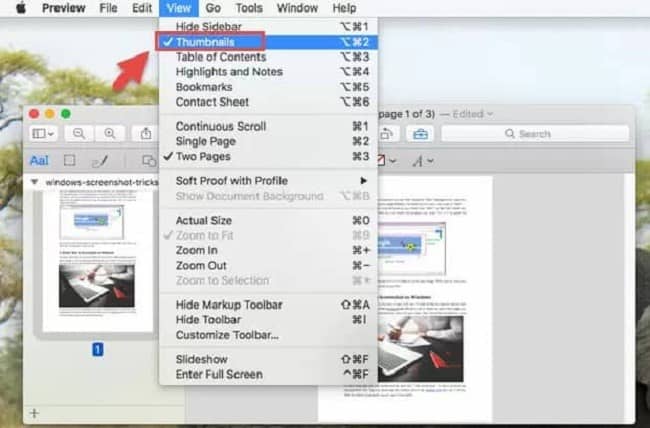The width and height of the screenshot is (650, 428).
Task: Open the Apple menu
Action: click(x=21, y=8)
